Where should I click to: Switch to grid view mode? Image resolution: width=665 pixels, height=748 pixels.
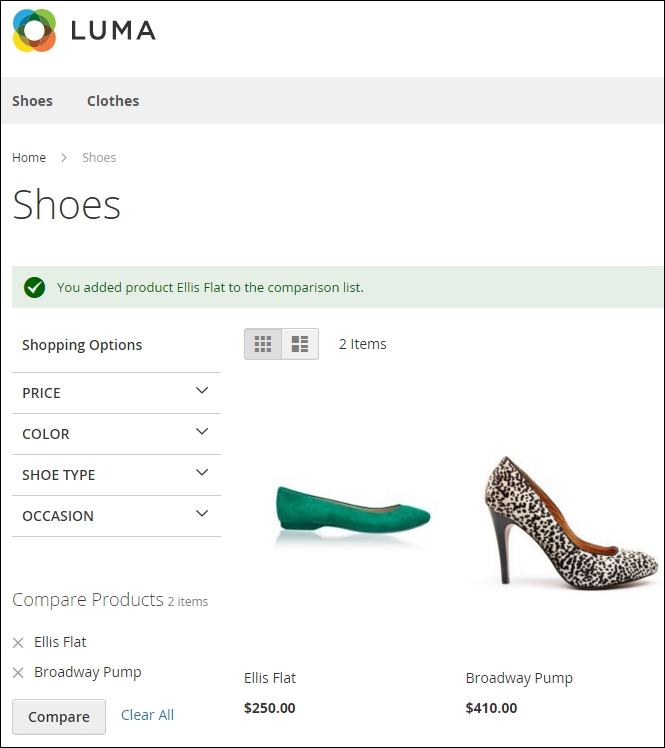[263, 344]
